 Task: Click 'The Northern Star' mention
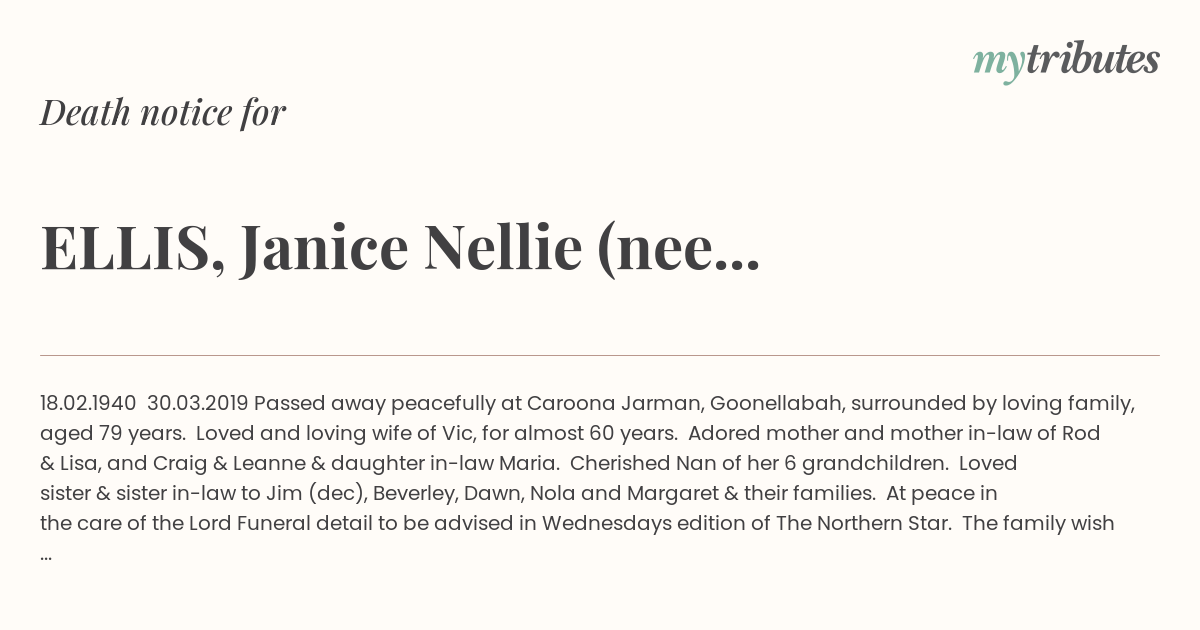click(863, 524)
